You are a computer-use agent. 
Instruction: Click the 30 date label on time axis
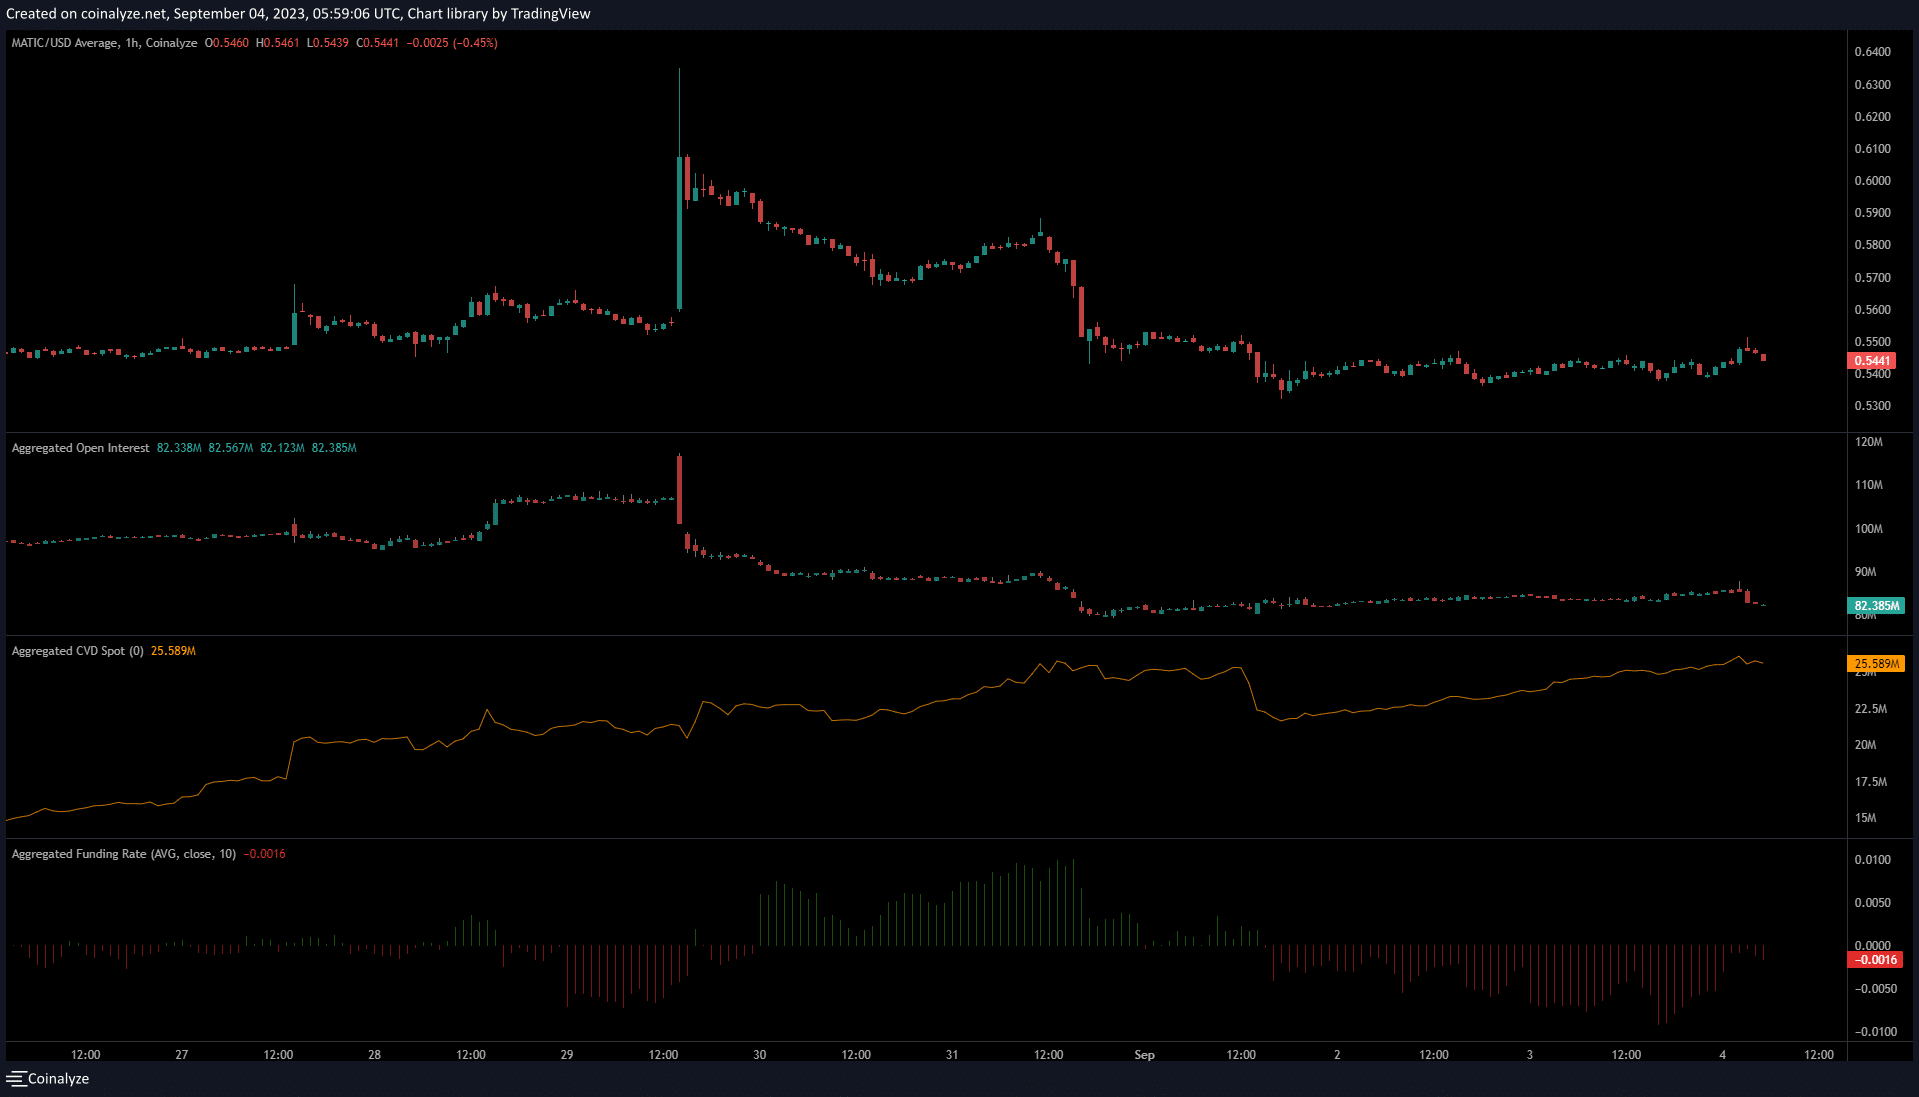pos(759,1055)
